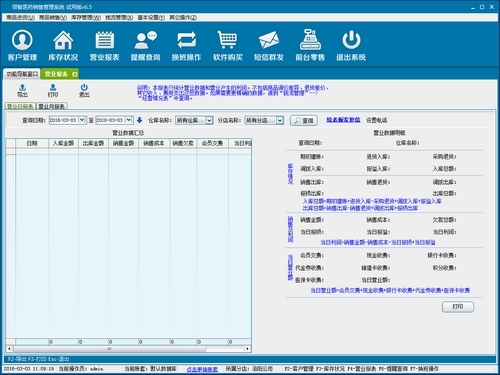Click 打印 button under detail panel

click(x=458, y=307)
